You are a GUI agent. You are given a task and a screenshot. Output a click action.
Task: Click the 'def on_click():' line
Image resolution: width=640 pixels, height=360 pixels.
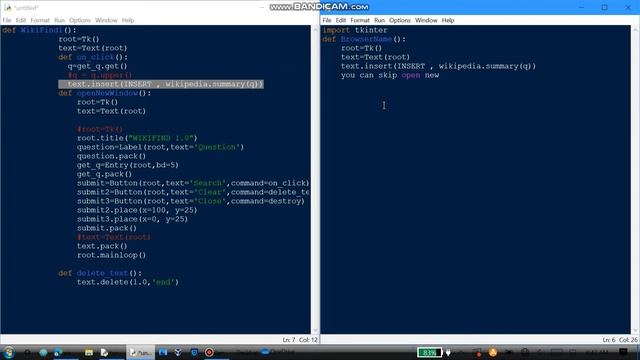pos(93,57)
